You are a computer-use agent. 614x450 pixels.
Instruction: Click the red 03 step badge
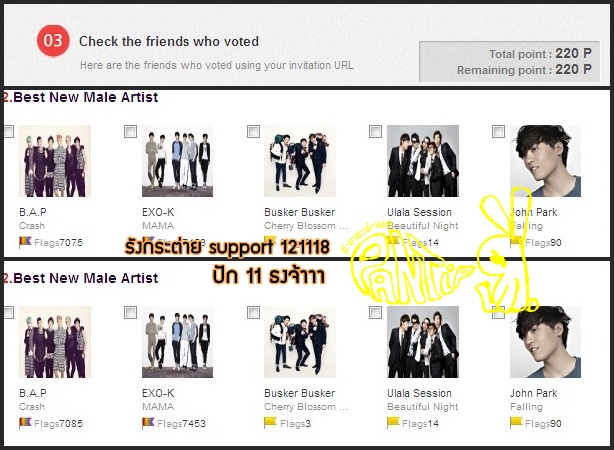click(53, 41)
